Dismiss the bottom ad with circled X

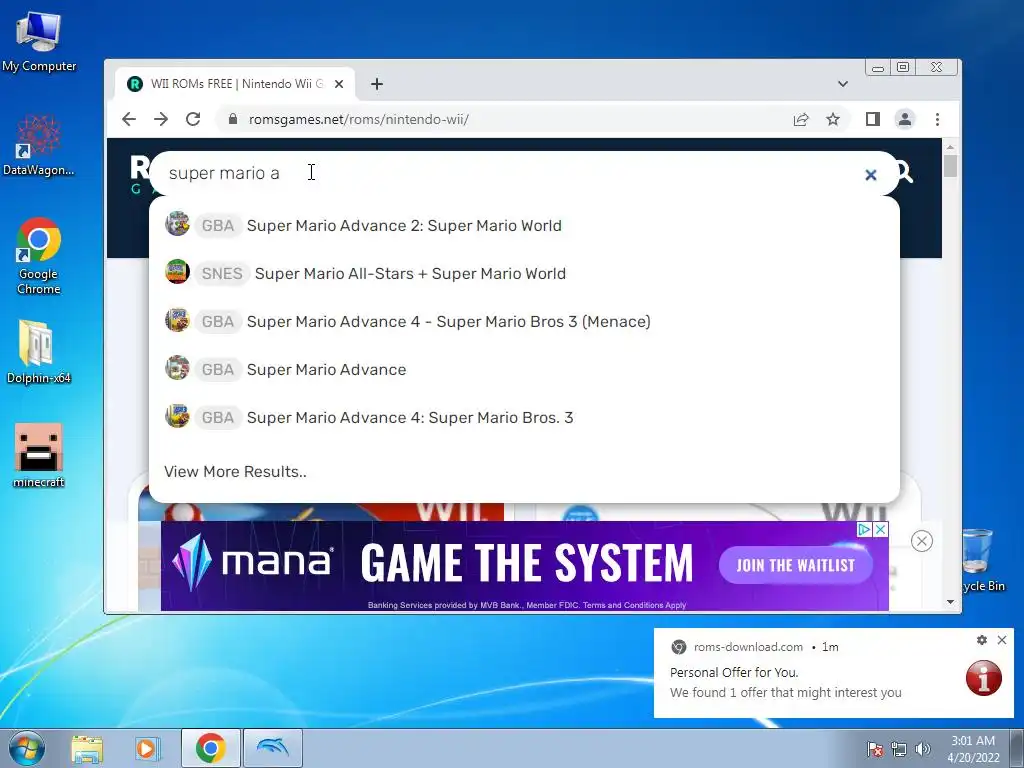921,541
